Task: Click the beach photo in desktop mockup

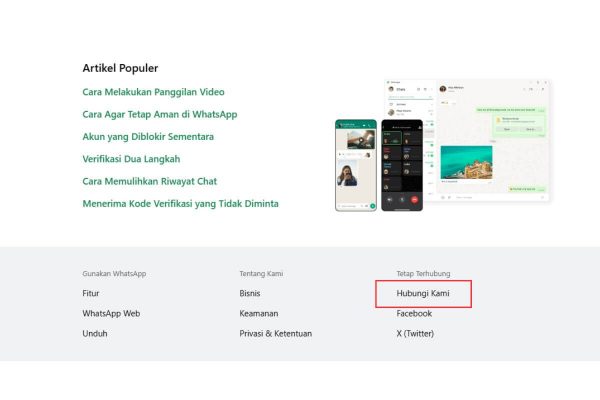Action: [466, 162]
